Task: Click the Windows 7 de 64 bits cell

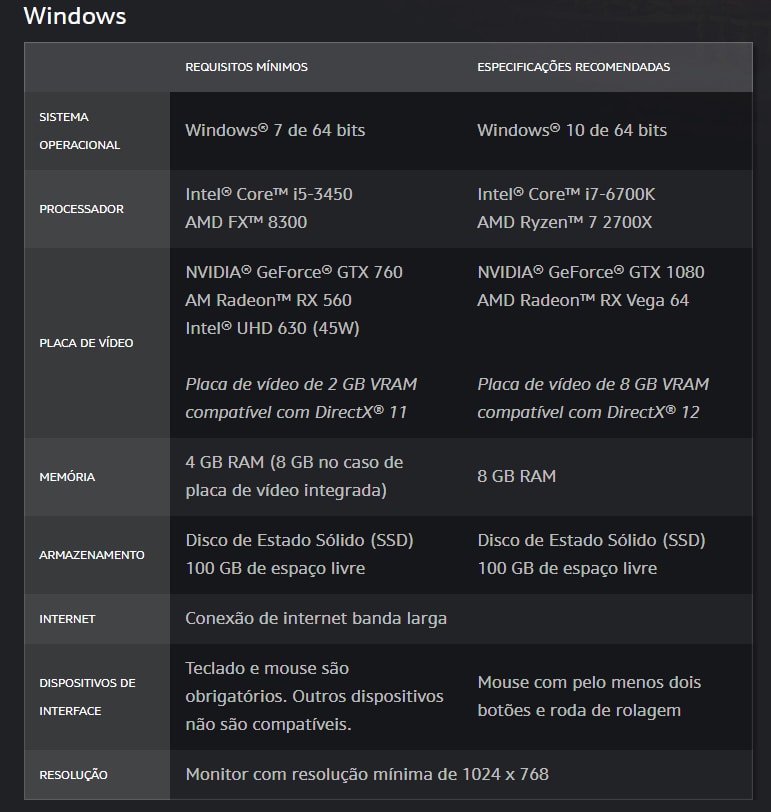Action: tap(275, 130)
